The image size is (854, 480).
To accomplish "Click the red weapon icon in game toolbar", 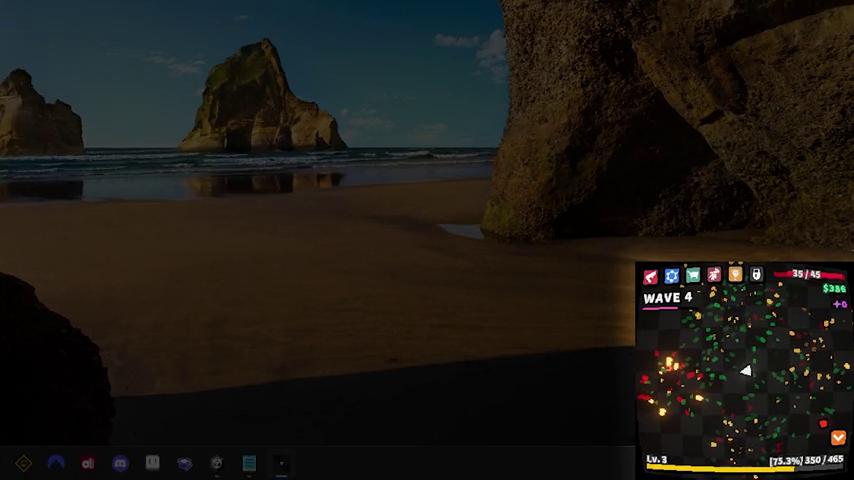I will tap(650, 276).
